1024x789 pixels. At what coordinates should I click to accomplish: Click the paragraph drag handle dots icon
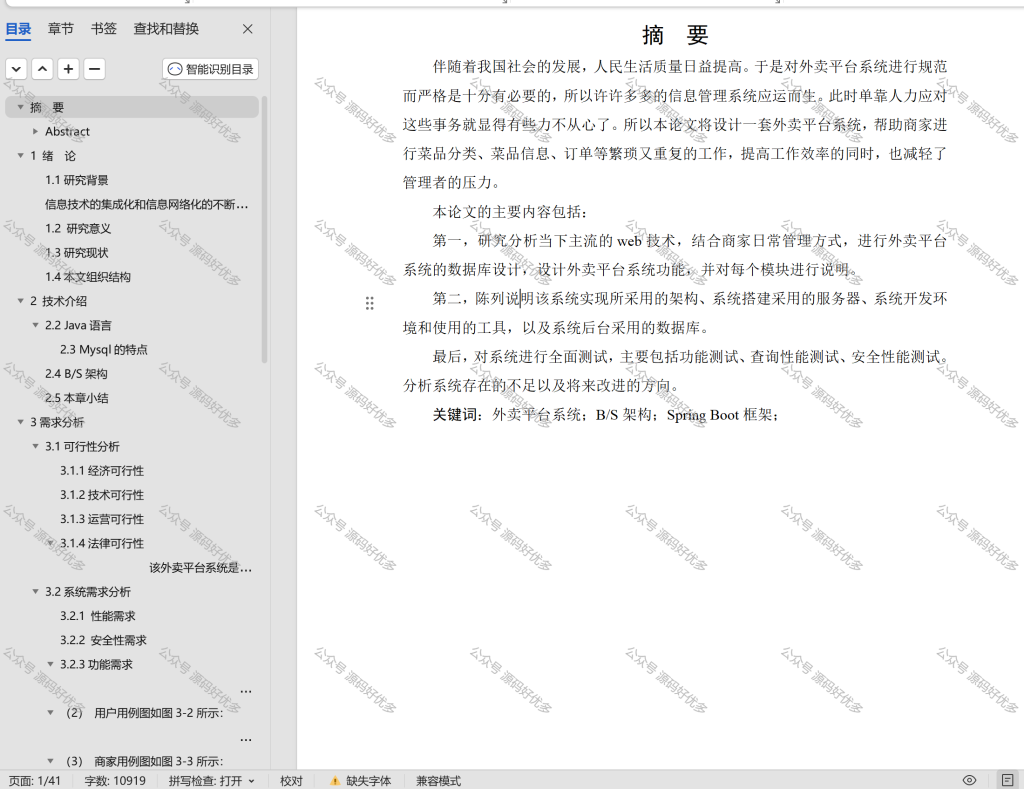tap(370, 303)
